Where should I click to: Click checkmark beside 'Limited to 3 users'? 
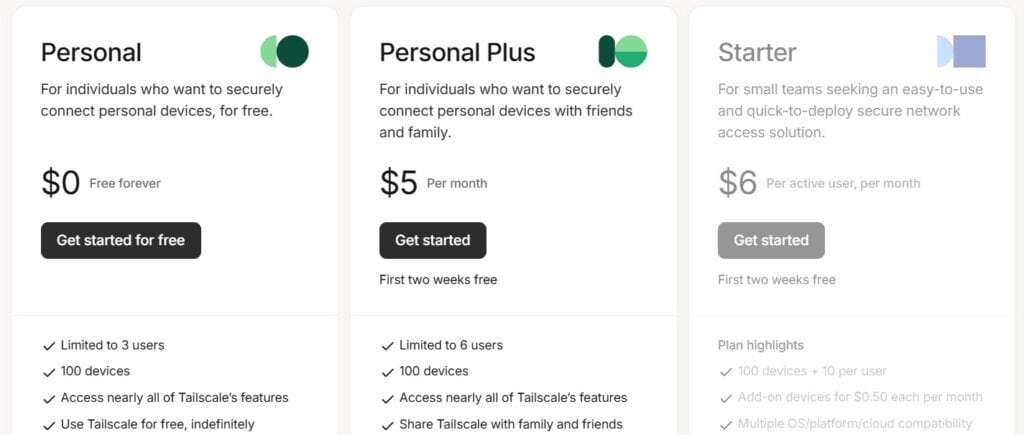click(48, 346)
